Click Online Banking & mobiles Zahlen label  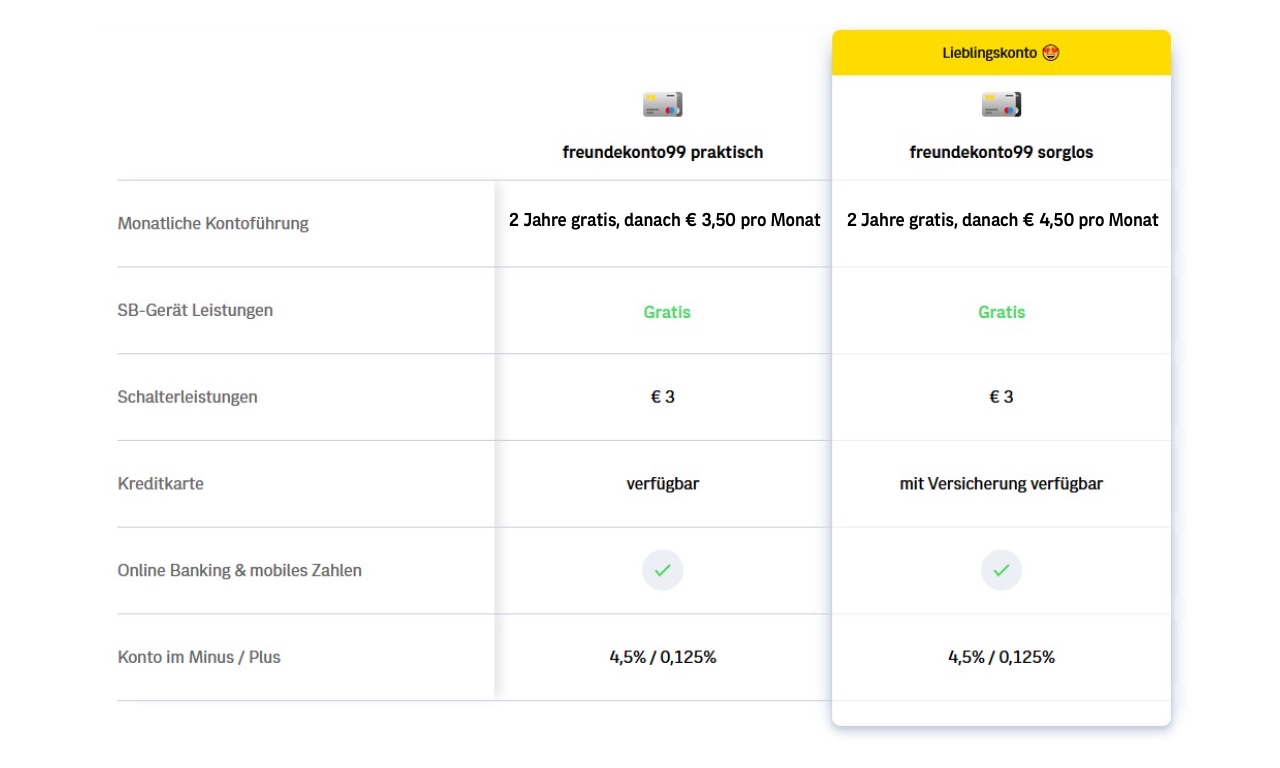tap(240, 570)
